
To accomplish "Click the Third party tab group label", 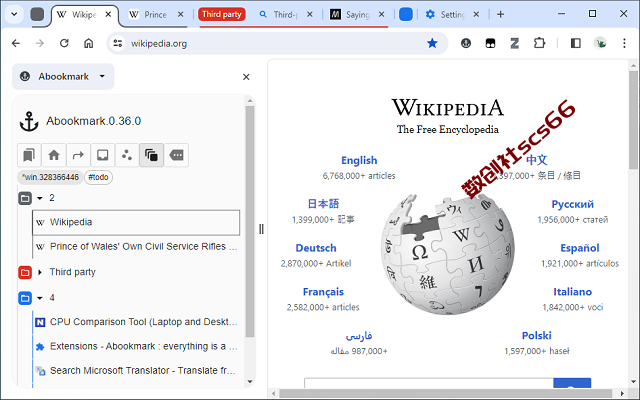I will [222, 14].
